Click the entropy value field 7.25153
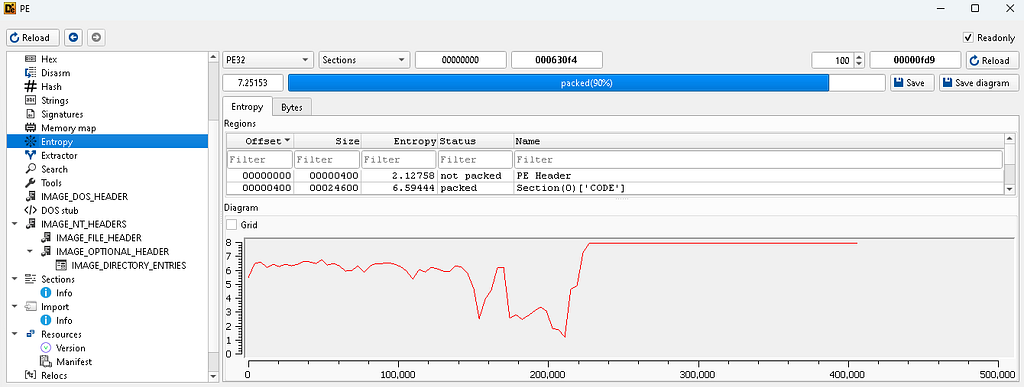1024x387 pixels. (253, 83)
